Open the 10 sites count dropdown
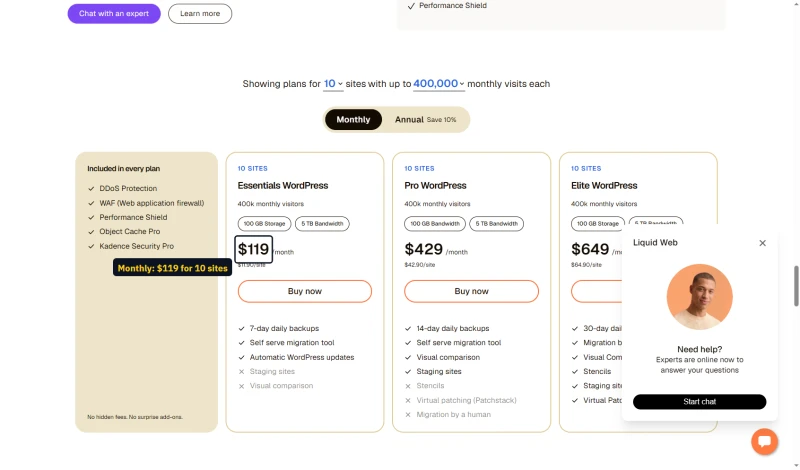 point(333,84)
